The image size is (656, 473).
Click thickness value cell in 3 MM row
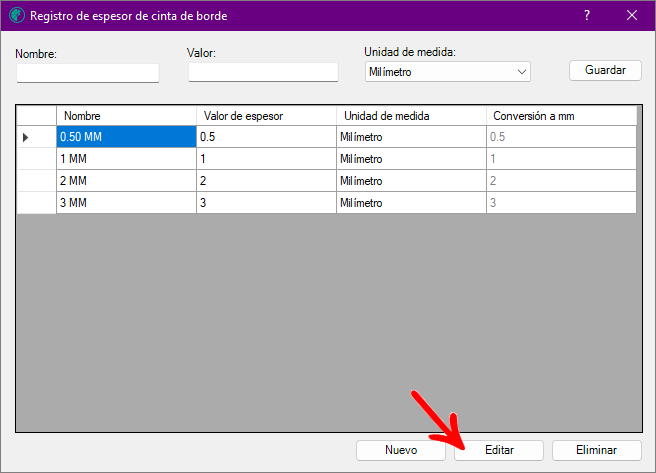(x=266, y=203)
